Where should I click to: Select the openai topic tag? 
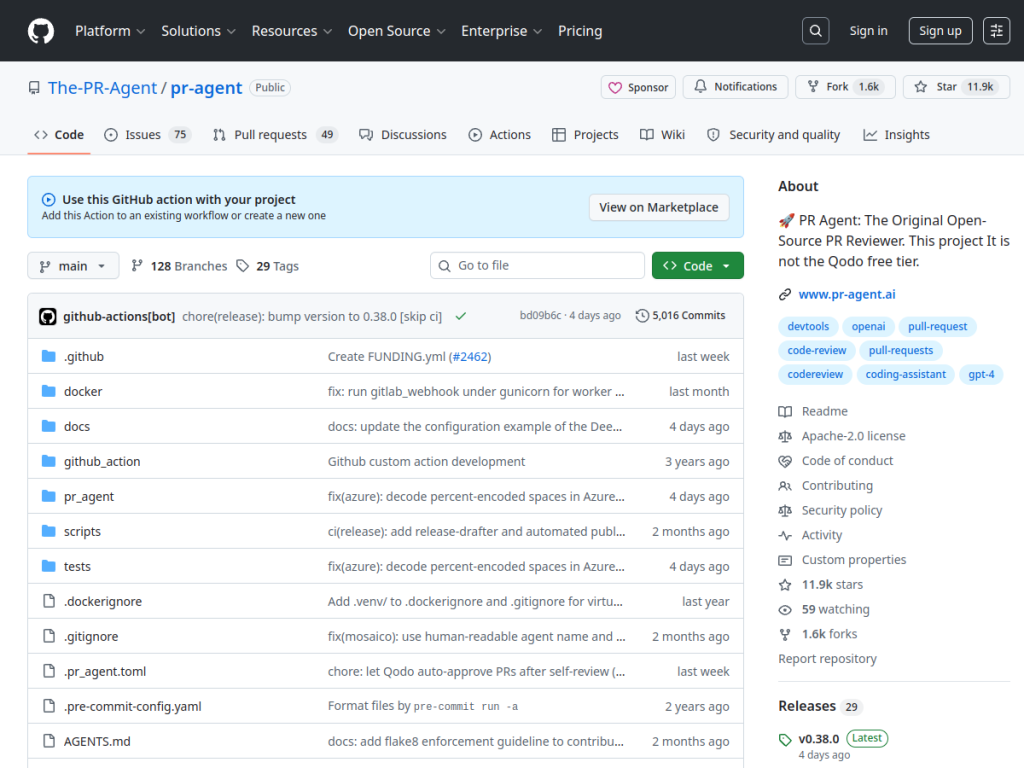[x=869, y=327]
